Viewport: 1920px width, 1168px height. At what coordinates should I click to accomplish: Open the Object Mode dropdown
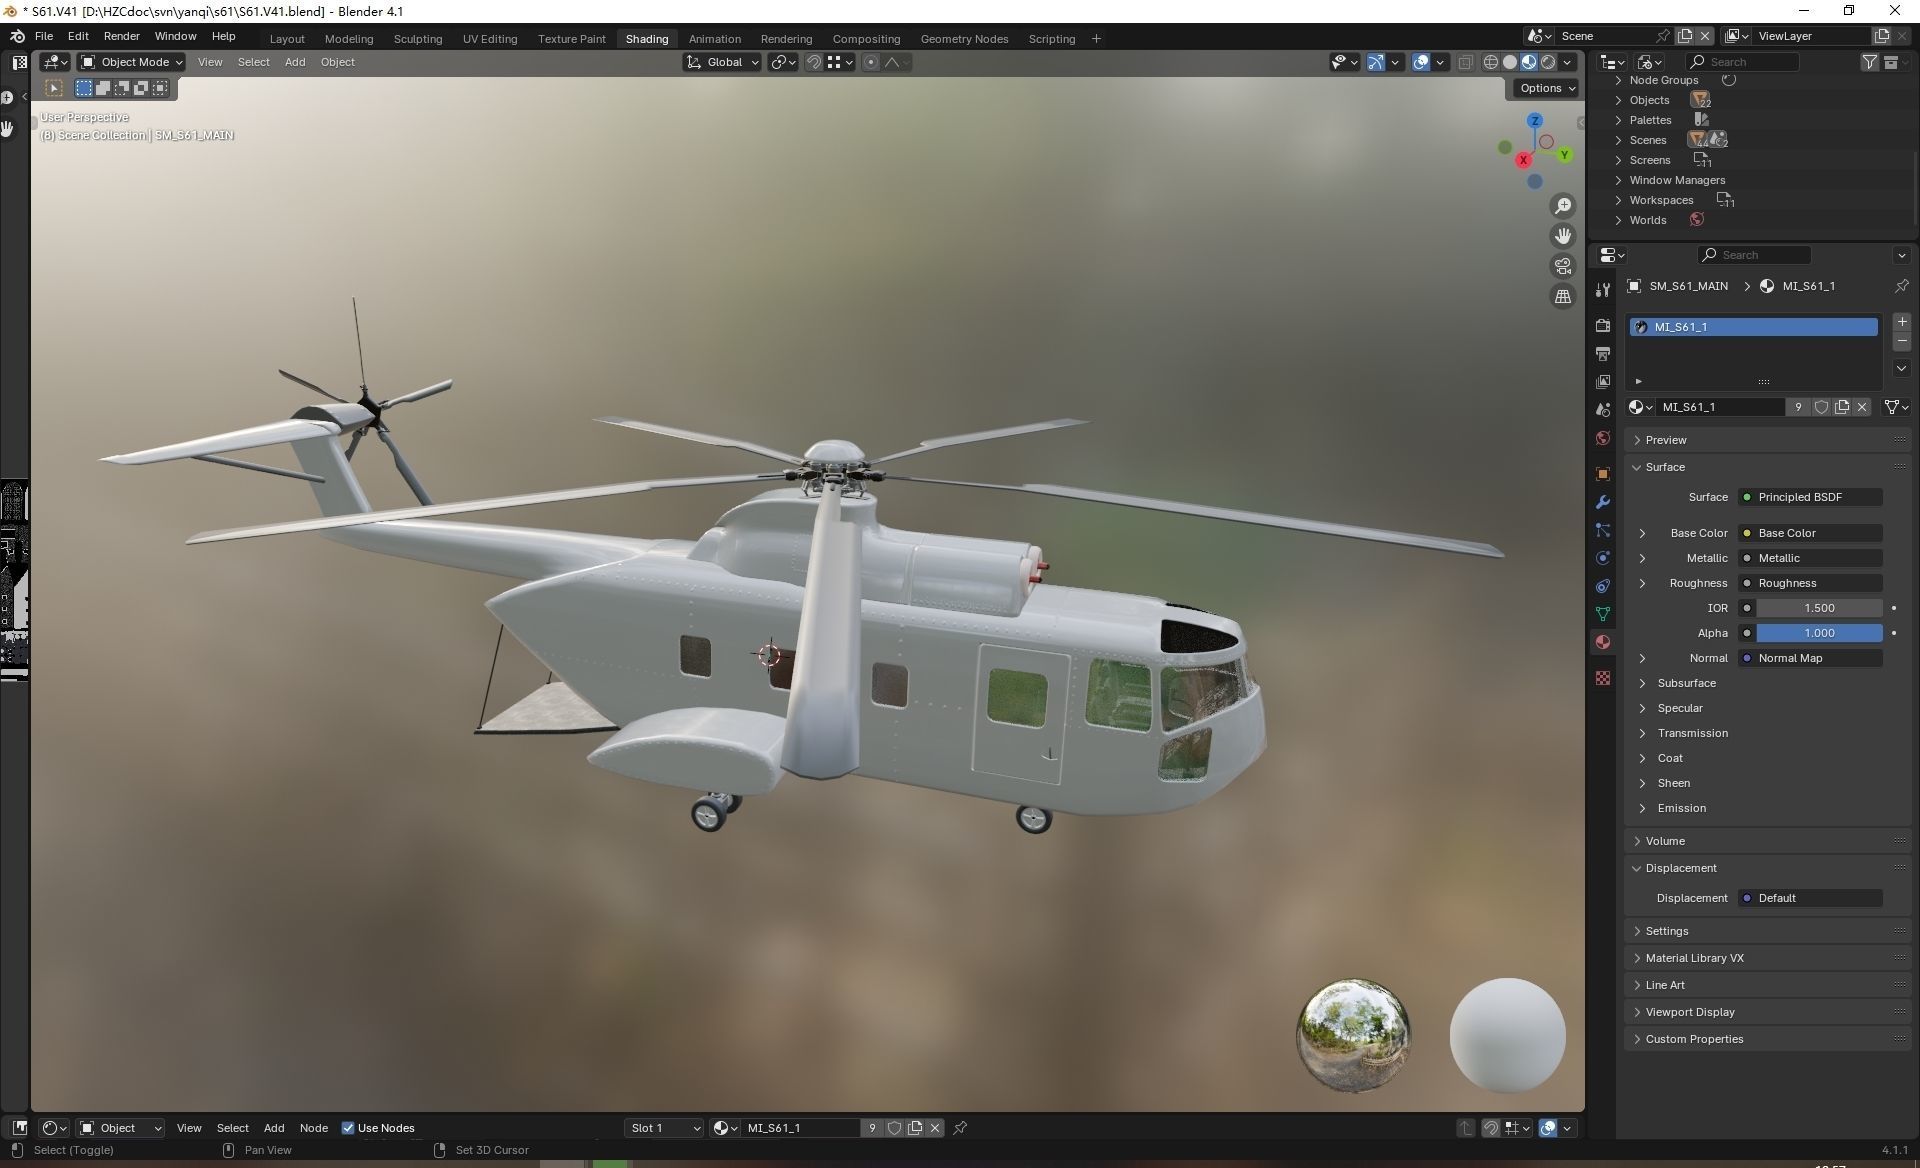[132, 62]
